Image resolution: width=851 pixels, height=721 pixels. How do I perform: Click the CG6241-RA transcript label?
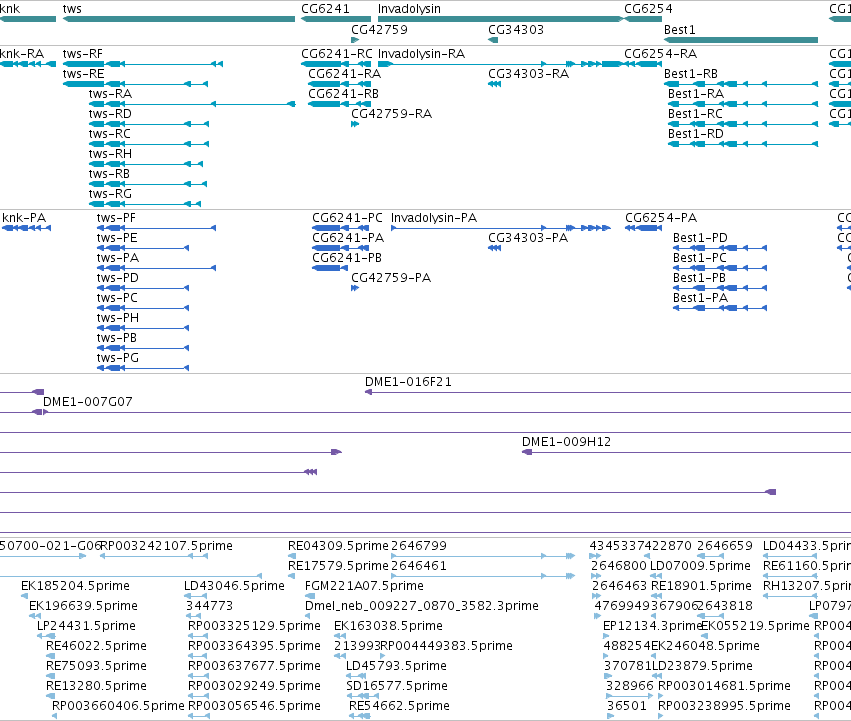345,73
